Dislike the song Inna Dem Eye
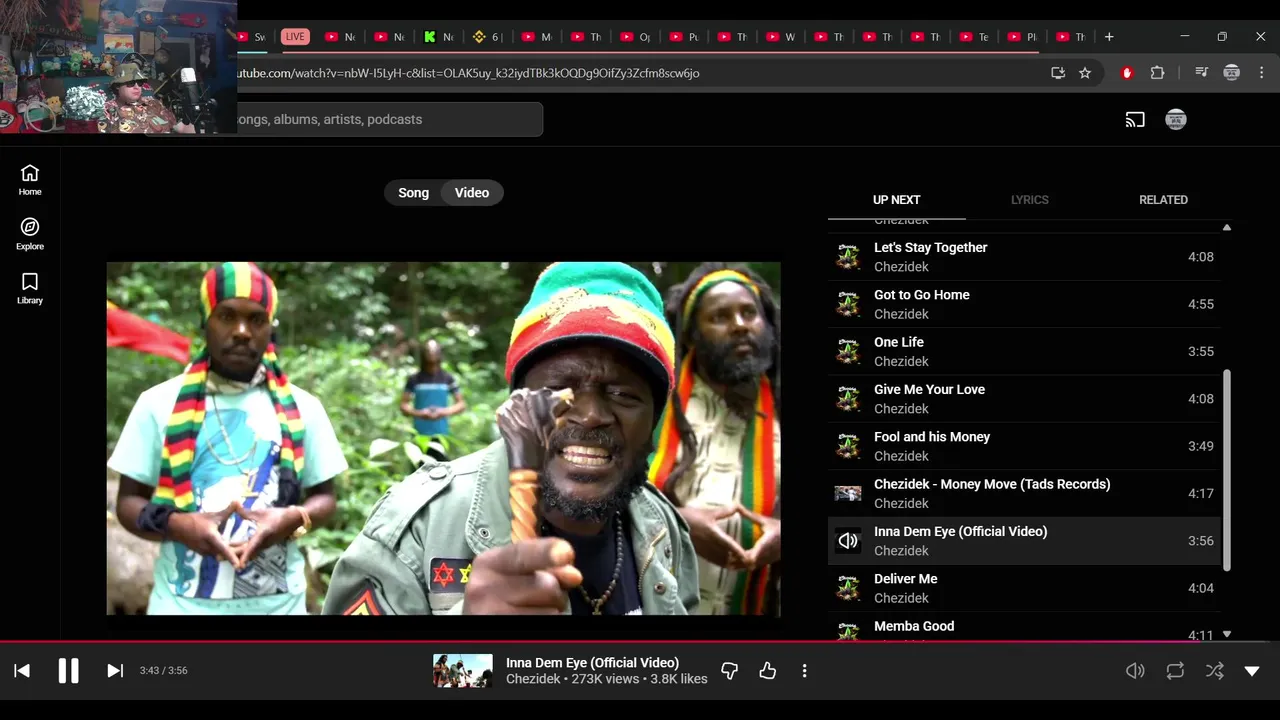The width and height of the screenshot is (1280, 720). coord(730,671)
